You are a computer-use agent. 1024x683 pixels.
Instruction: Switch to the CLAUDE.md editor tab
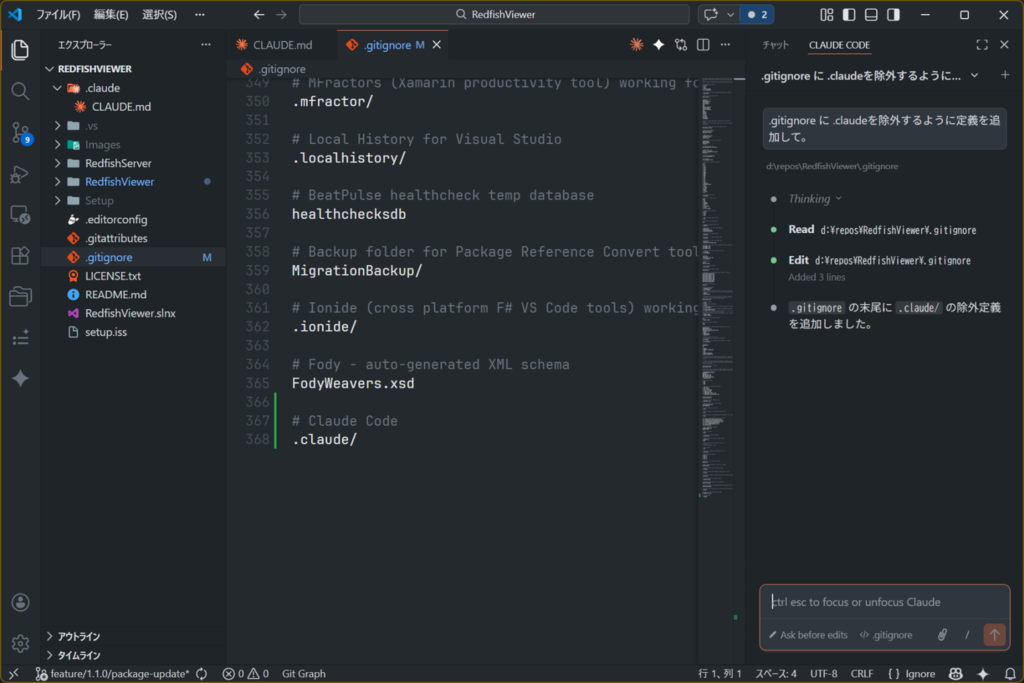[x=282, y=44]
